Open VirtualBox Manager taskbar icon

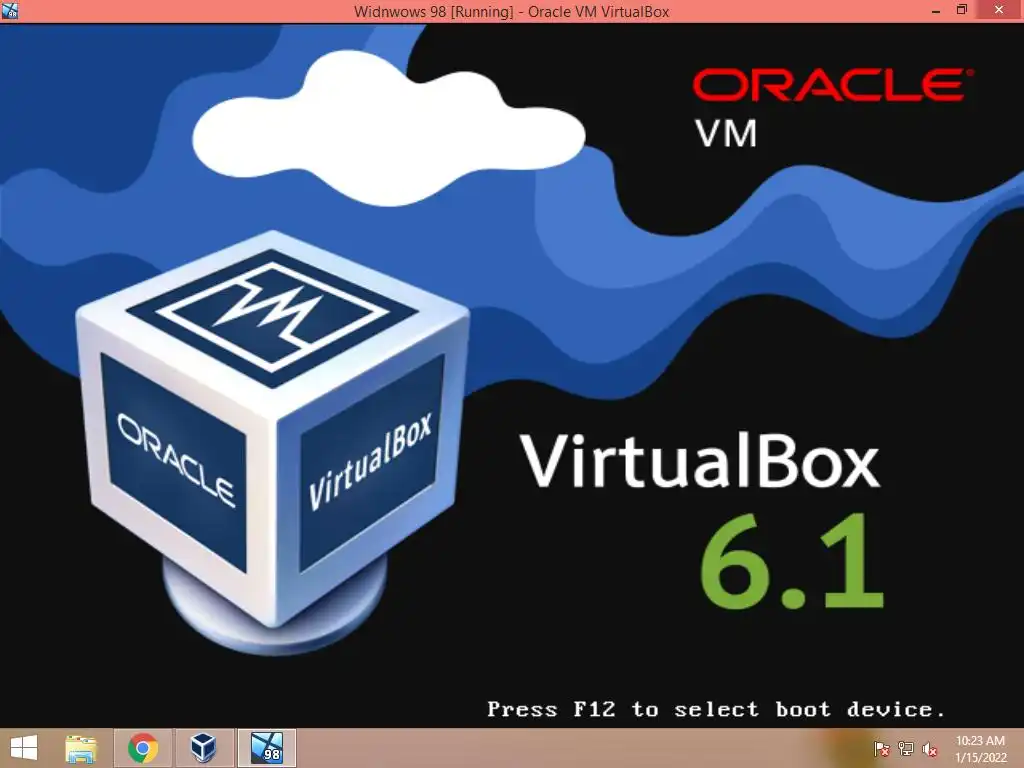(x=203, y=748)
